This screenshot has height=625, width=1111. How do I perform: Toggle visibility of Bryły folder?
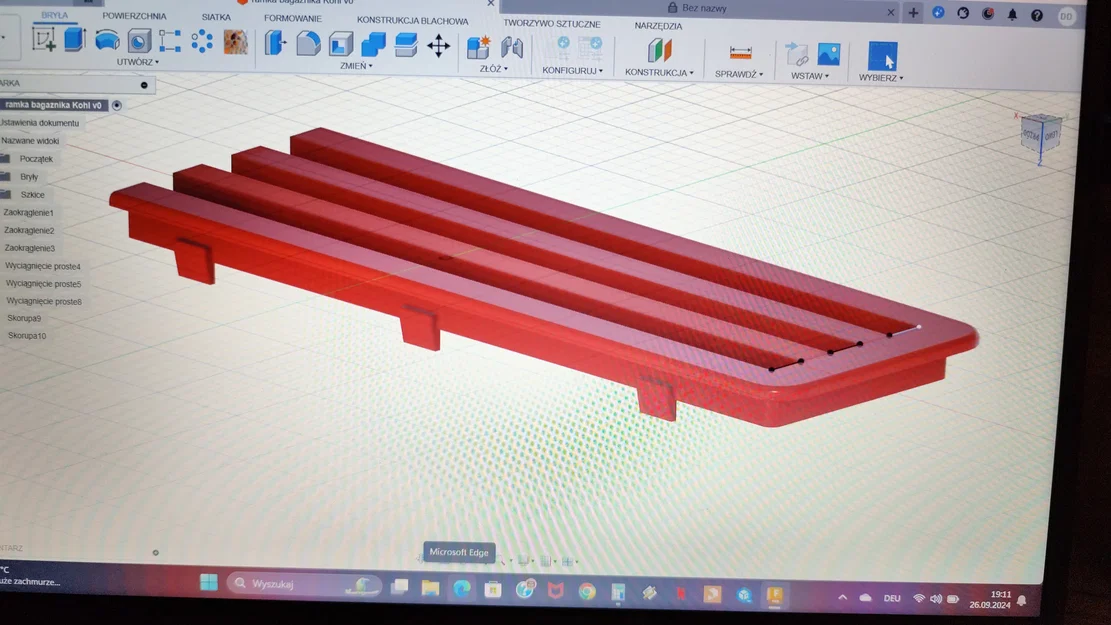[x=6, y=176]
